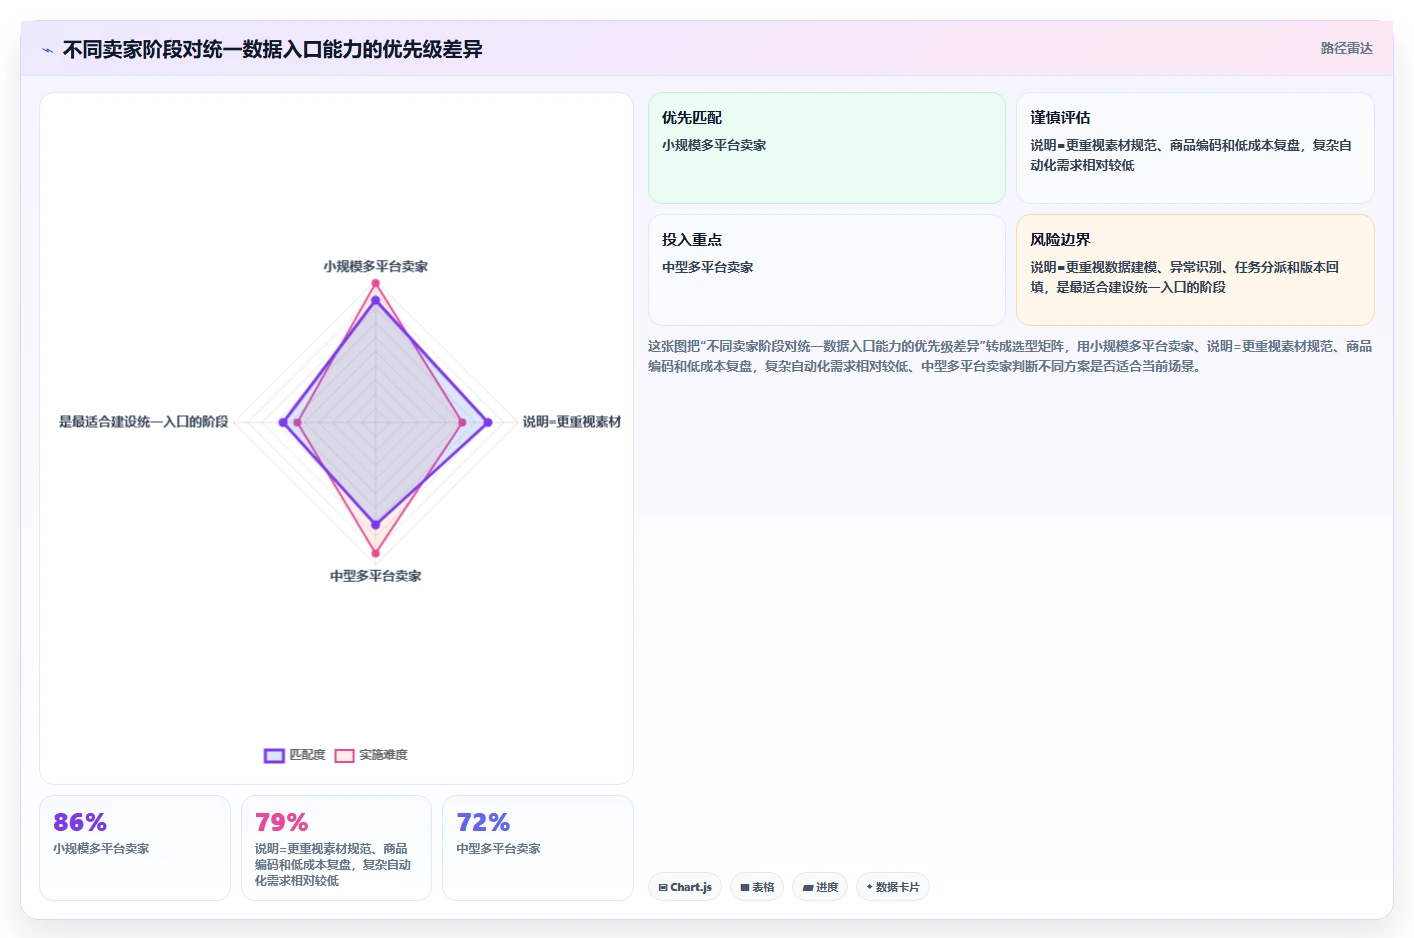Click radar axis label 中型多平台卖家
The image size is (1414, 938).
click(x=375, y=576)
